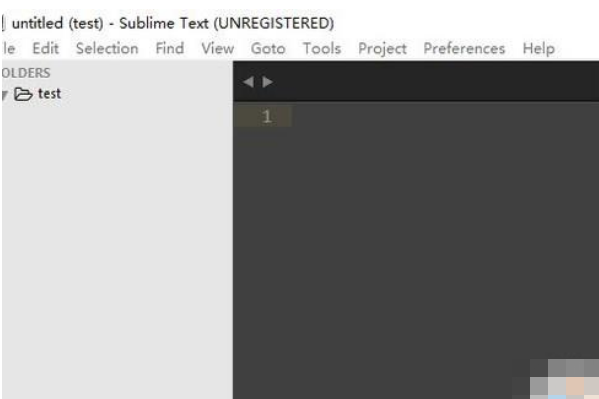Click the open folder icon beside test

[23, 94]
